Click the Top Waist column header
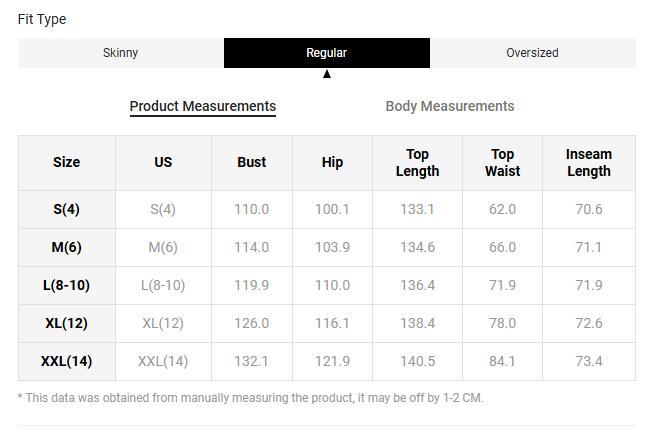 (502, 162)
